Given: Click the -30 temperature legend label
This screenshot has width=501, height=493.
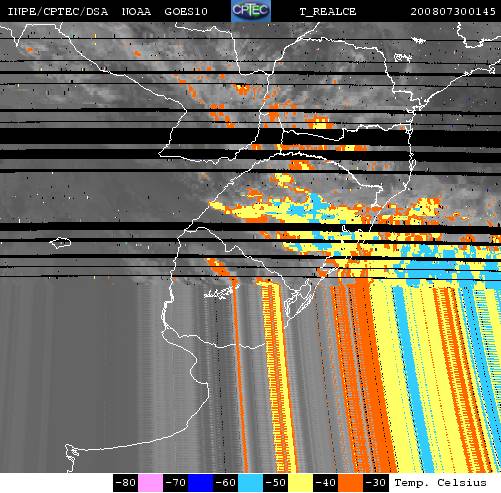Looking at the screenshot, I should [375, 483].
